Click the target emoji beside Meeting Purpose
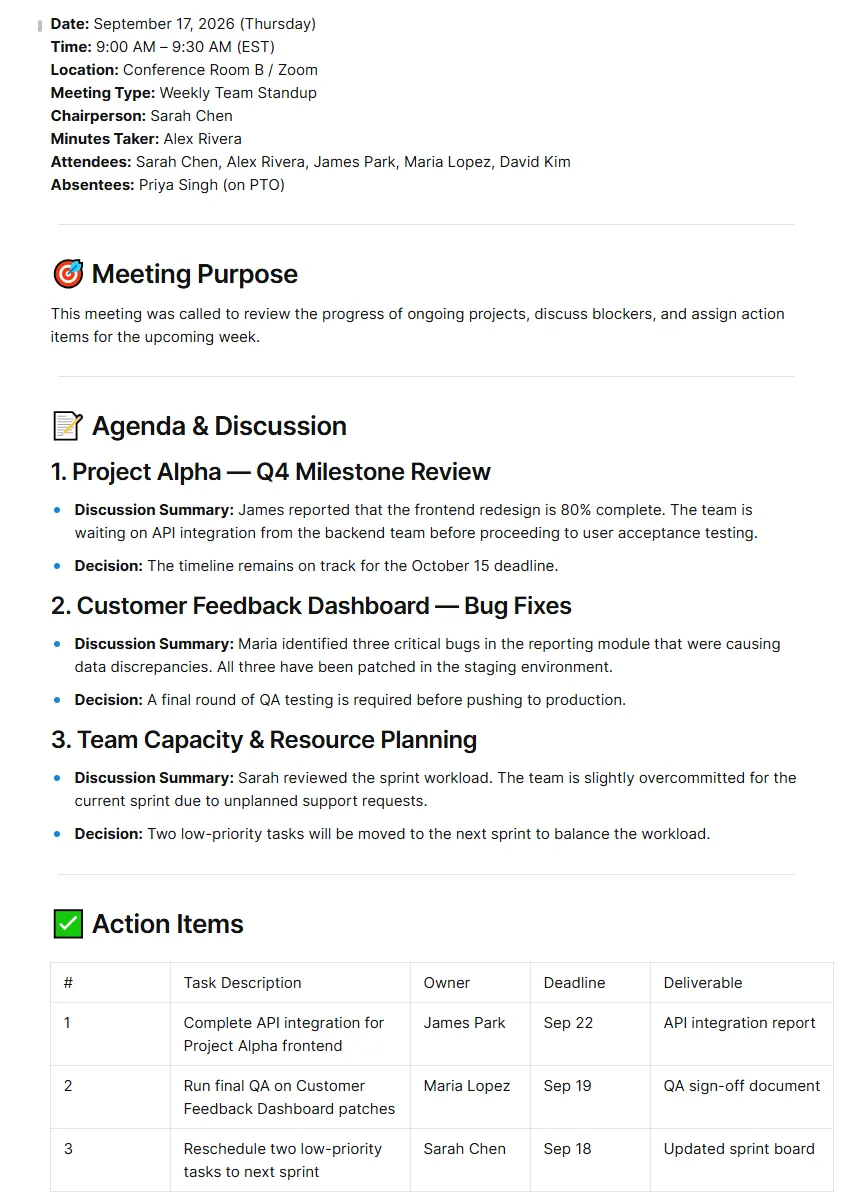 pos(67,274)
